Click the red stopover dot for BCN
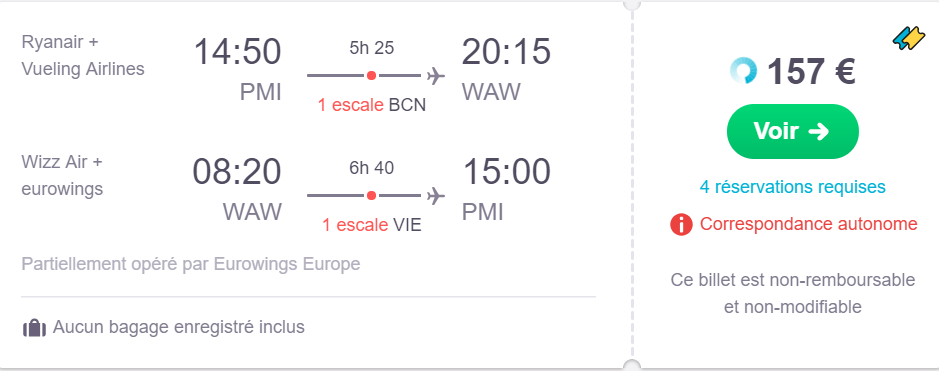This screenshot has width=939, height=371. coord(371,76)
